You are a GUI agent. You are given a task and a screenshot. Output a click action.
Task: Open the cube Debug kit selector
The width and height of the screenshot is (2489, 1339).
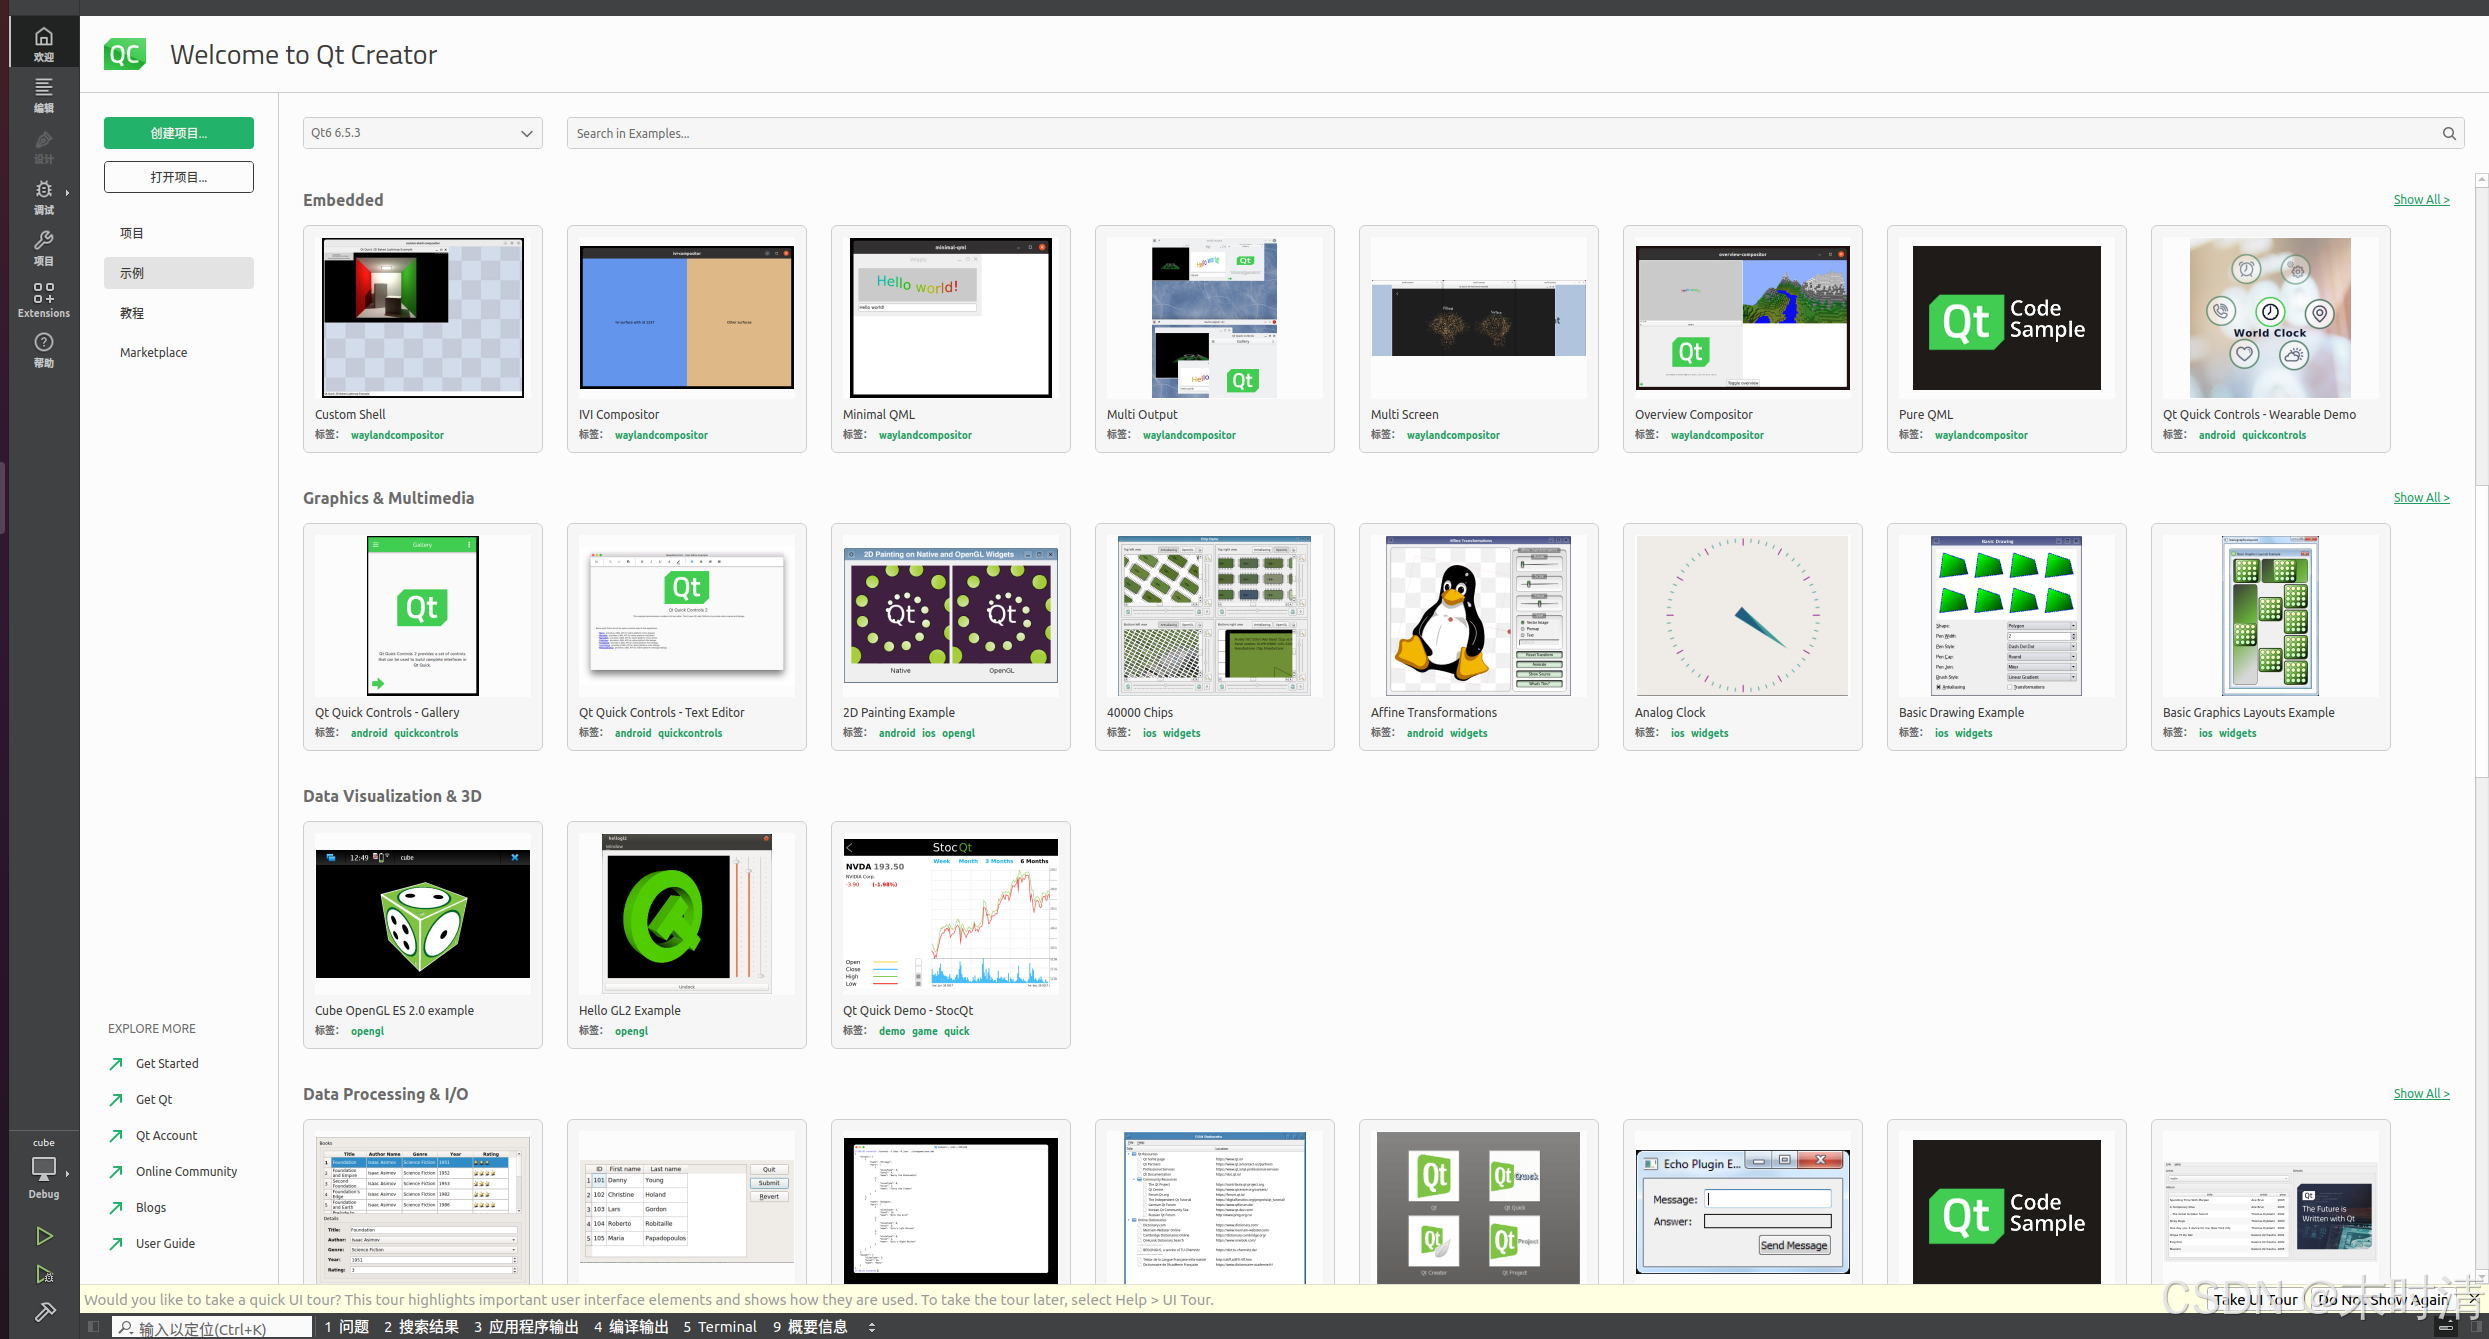coord(44,1168)
